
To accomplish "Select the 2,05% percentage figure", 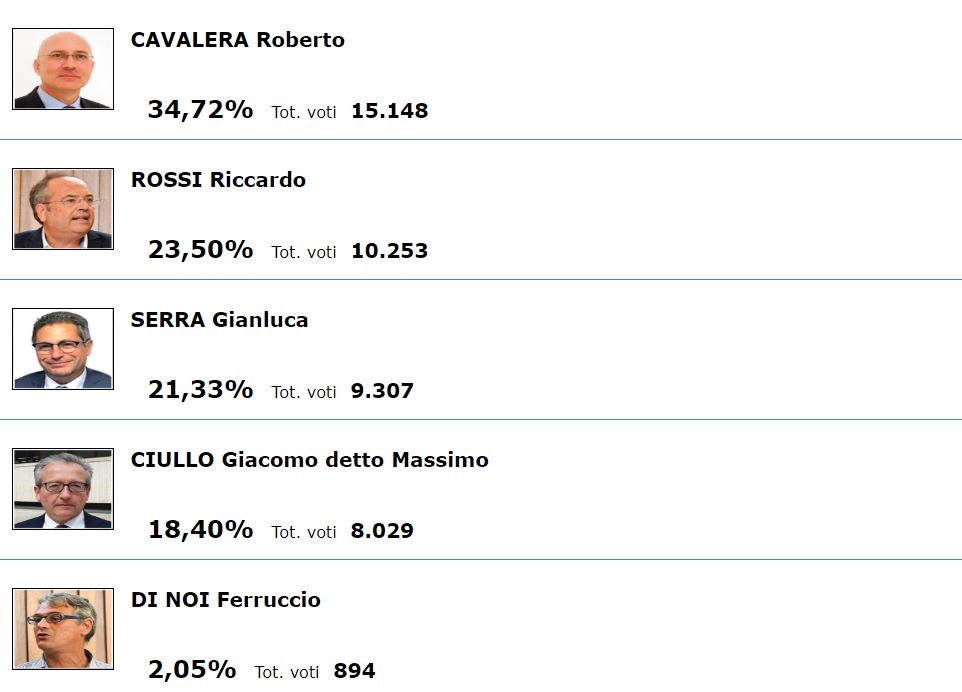I will pyautogui.click(x=191, y=669).
